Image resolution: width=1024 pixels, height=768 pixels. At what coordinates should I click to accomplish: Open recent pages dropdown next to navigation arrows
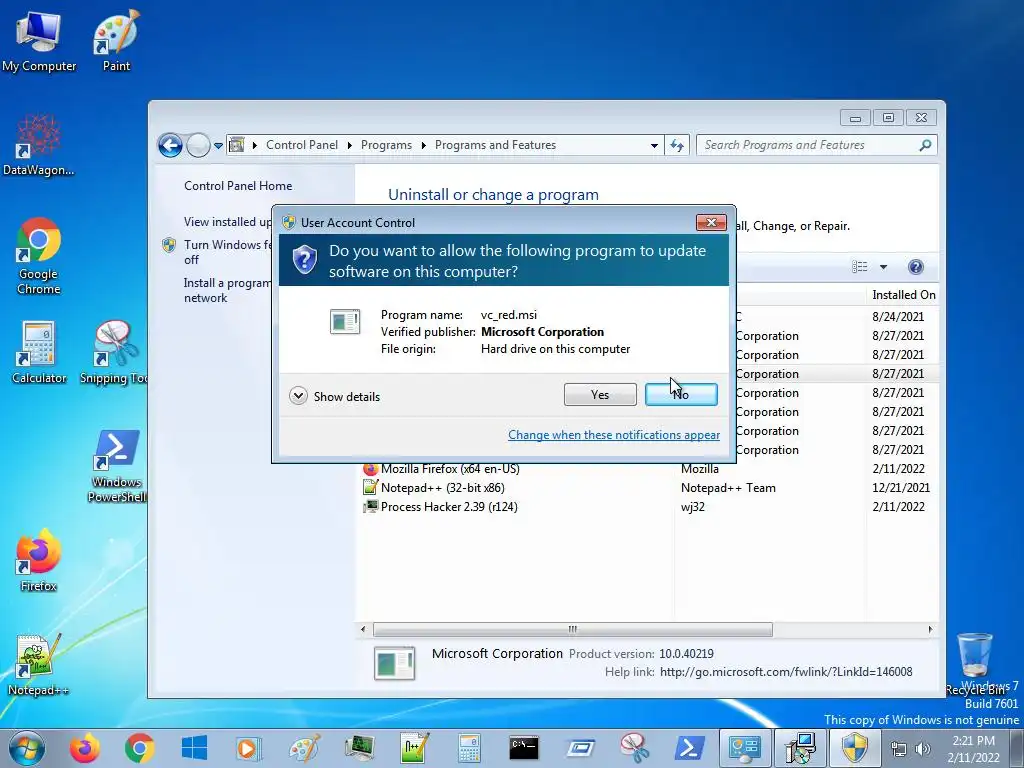[218, 146]
